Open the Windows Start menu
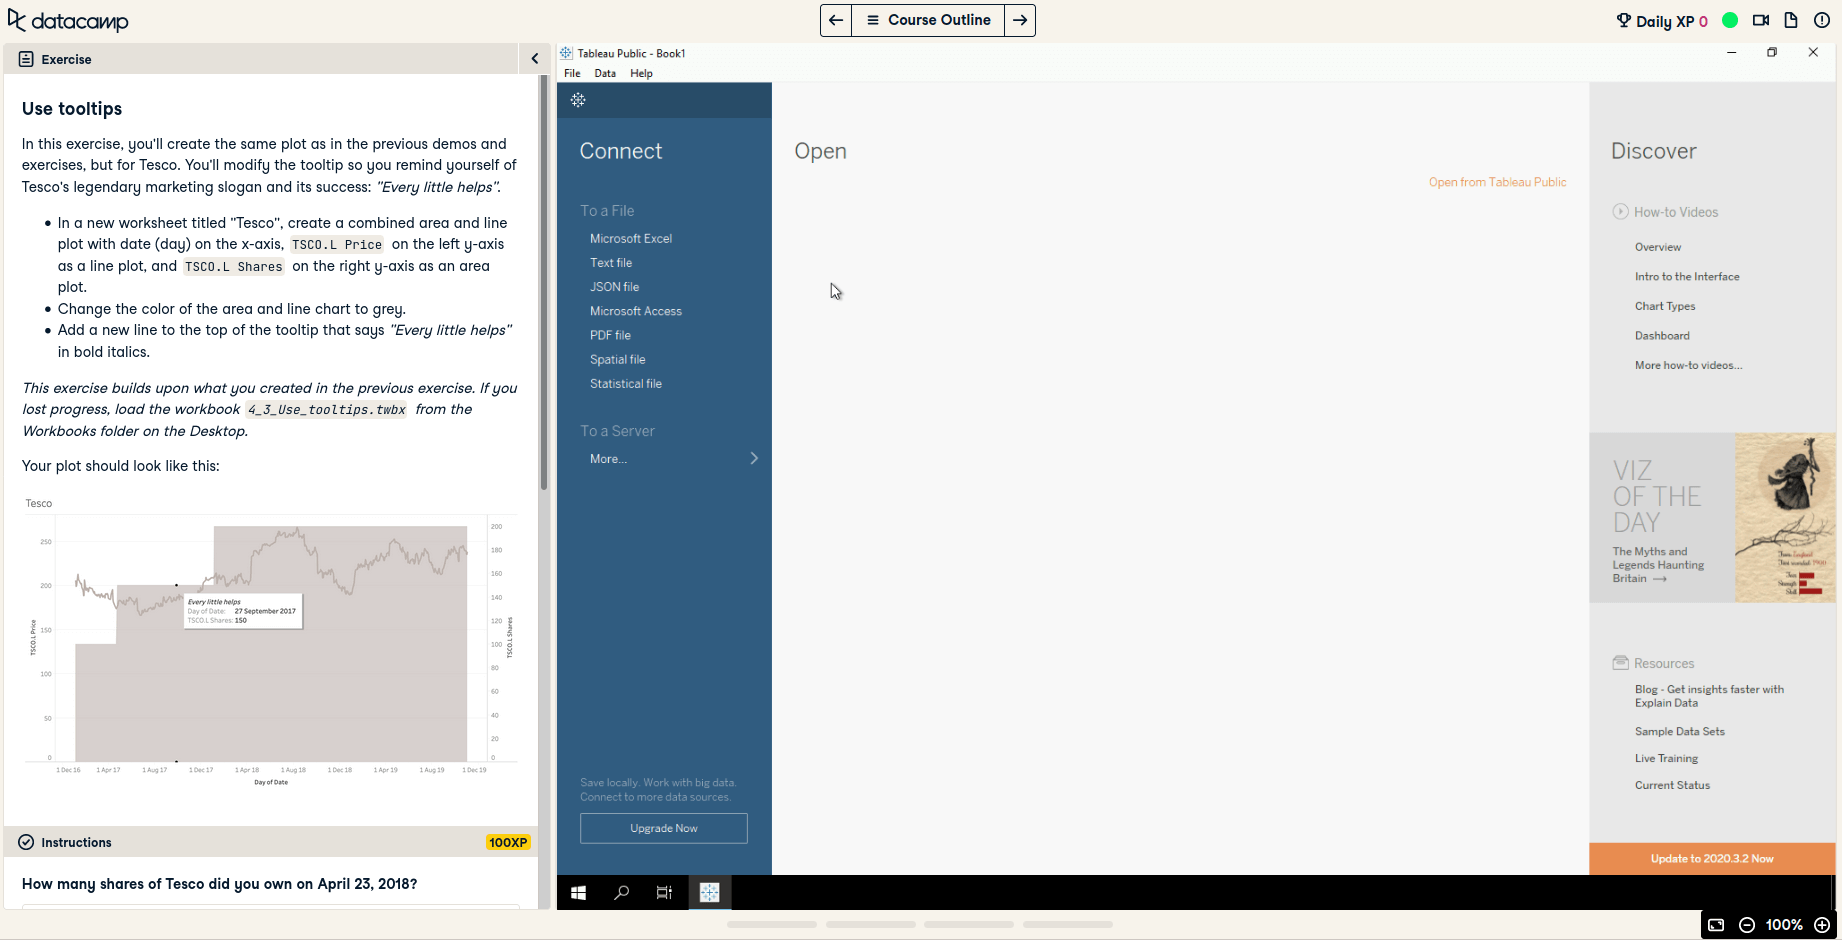1842x940 pixels. (x=578, y=892)
